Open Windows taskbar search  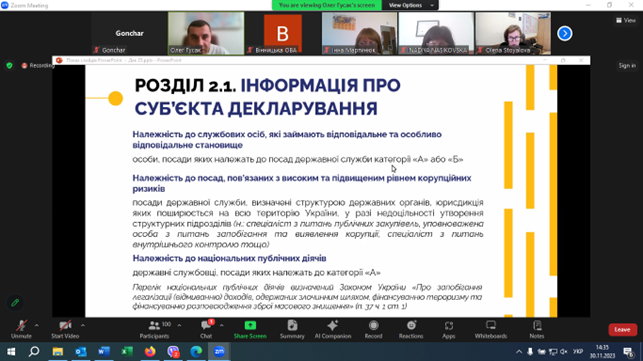34,352
